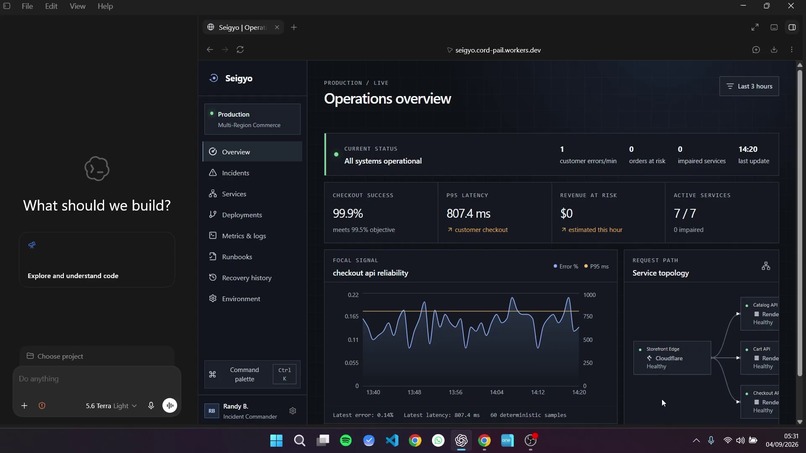The image size is (806, 453).
Task: Focus the Do anything prompt field
Action: (97, 379)
